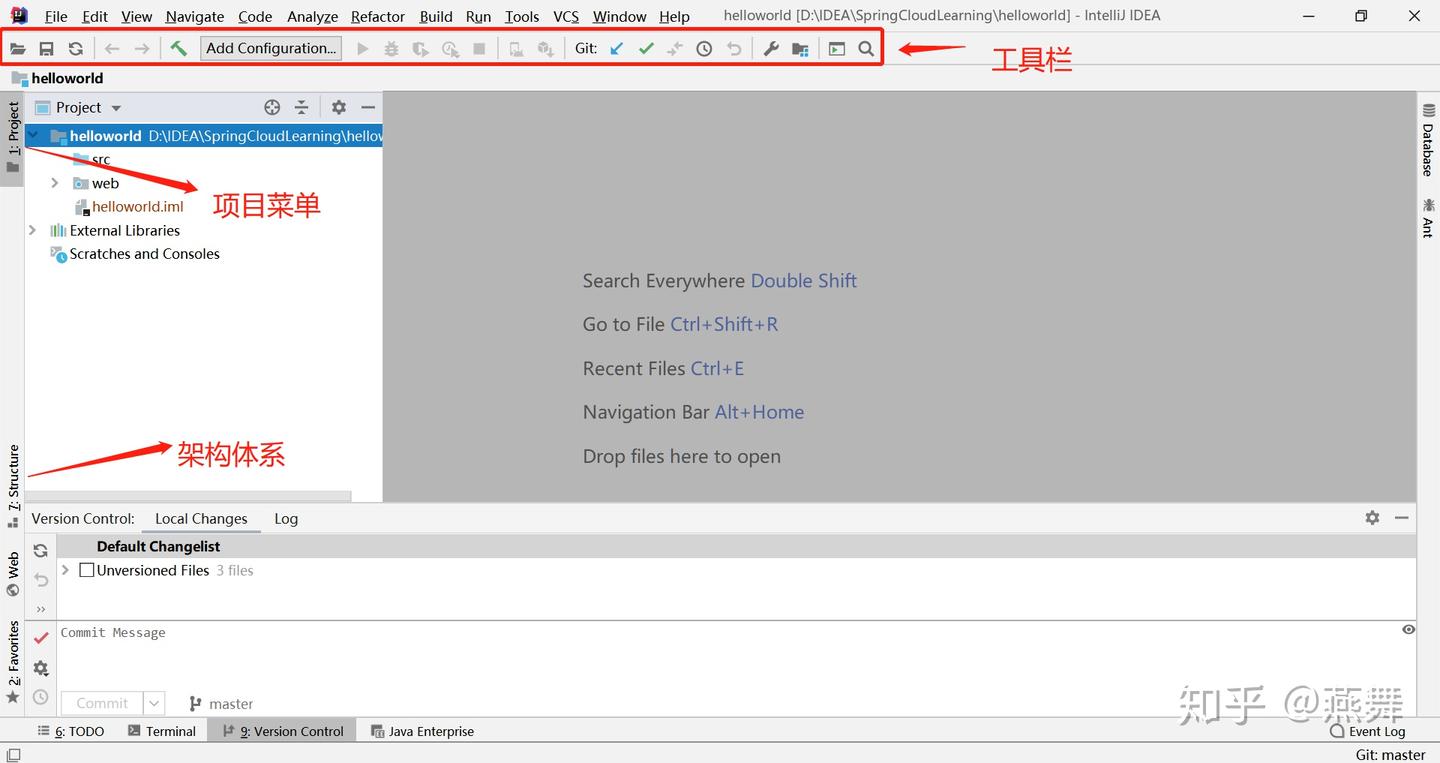
Task: Refresh changes in Version Control panel
Action: click(41, 551)
